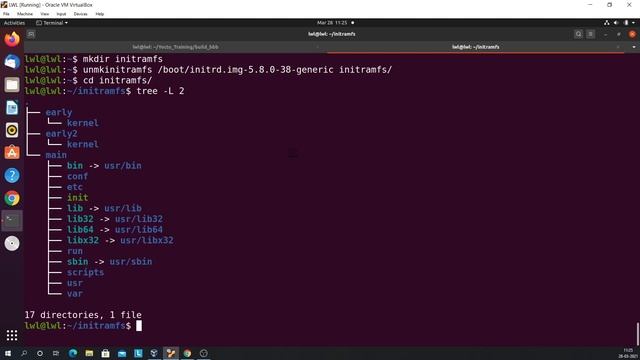
Task: Open the Mail app on taskbar
Action: click(122, 353)
